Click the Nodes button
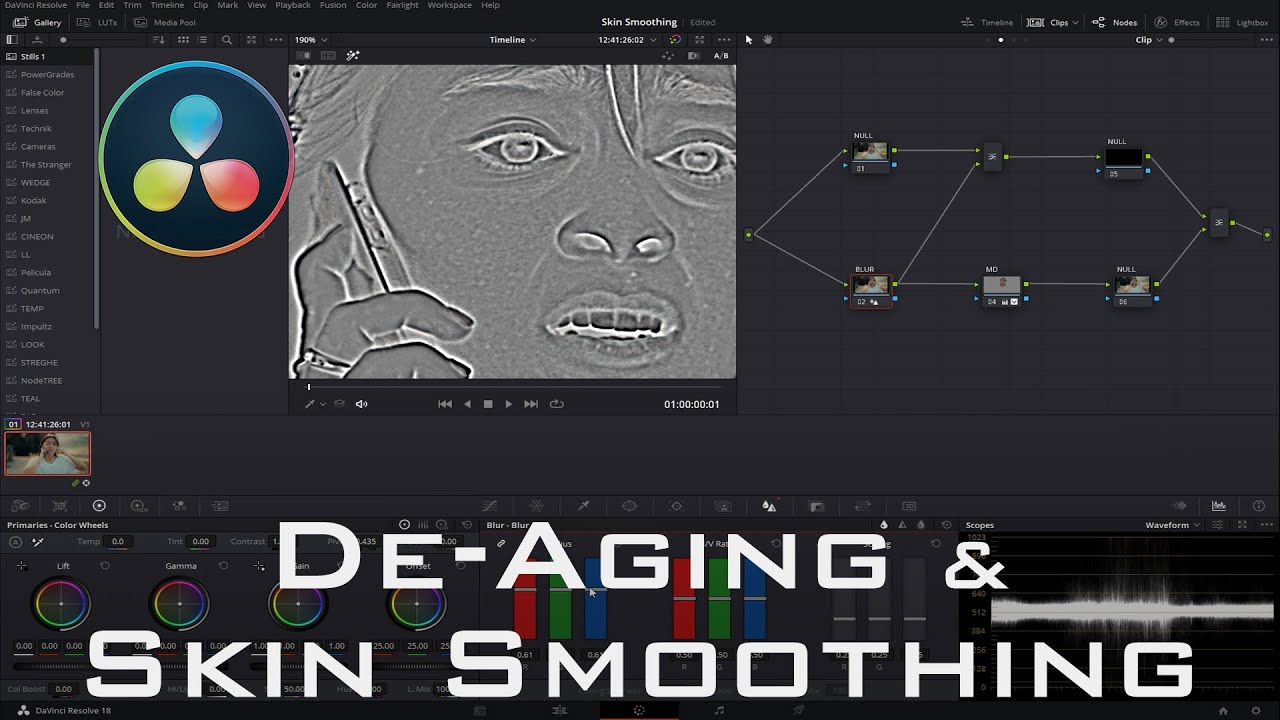 (1114, 22)
